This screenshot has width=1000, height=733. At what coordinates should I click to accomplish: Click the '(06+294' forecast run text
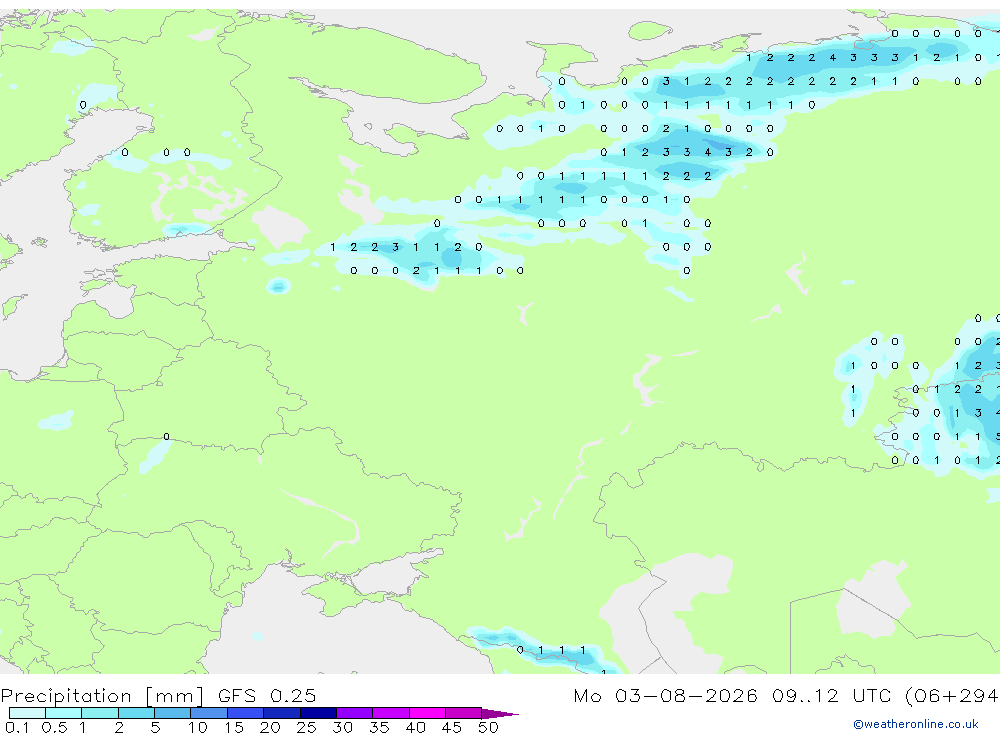952,695
